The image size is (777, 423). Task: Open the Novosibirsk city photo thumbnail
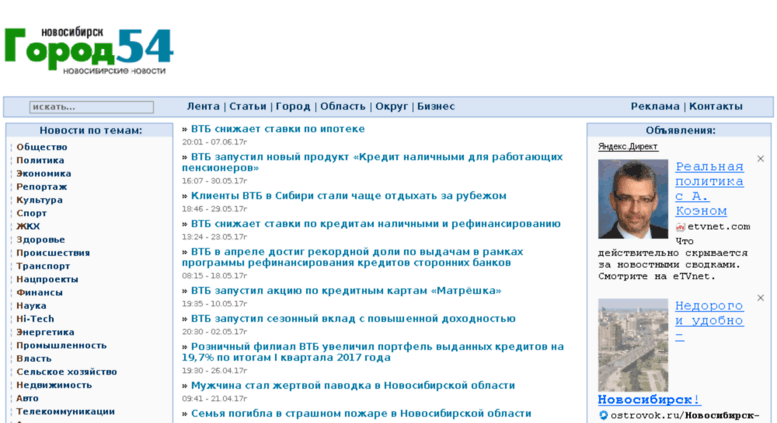(x=633, y=345)
